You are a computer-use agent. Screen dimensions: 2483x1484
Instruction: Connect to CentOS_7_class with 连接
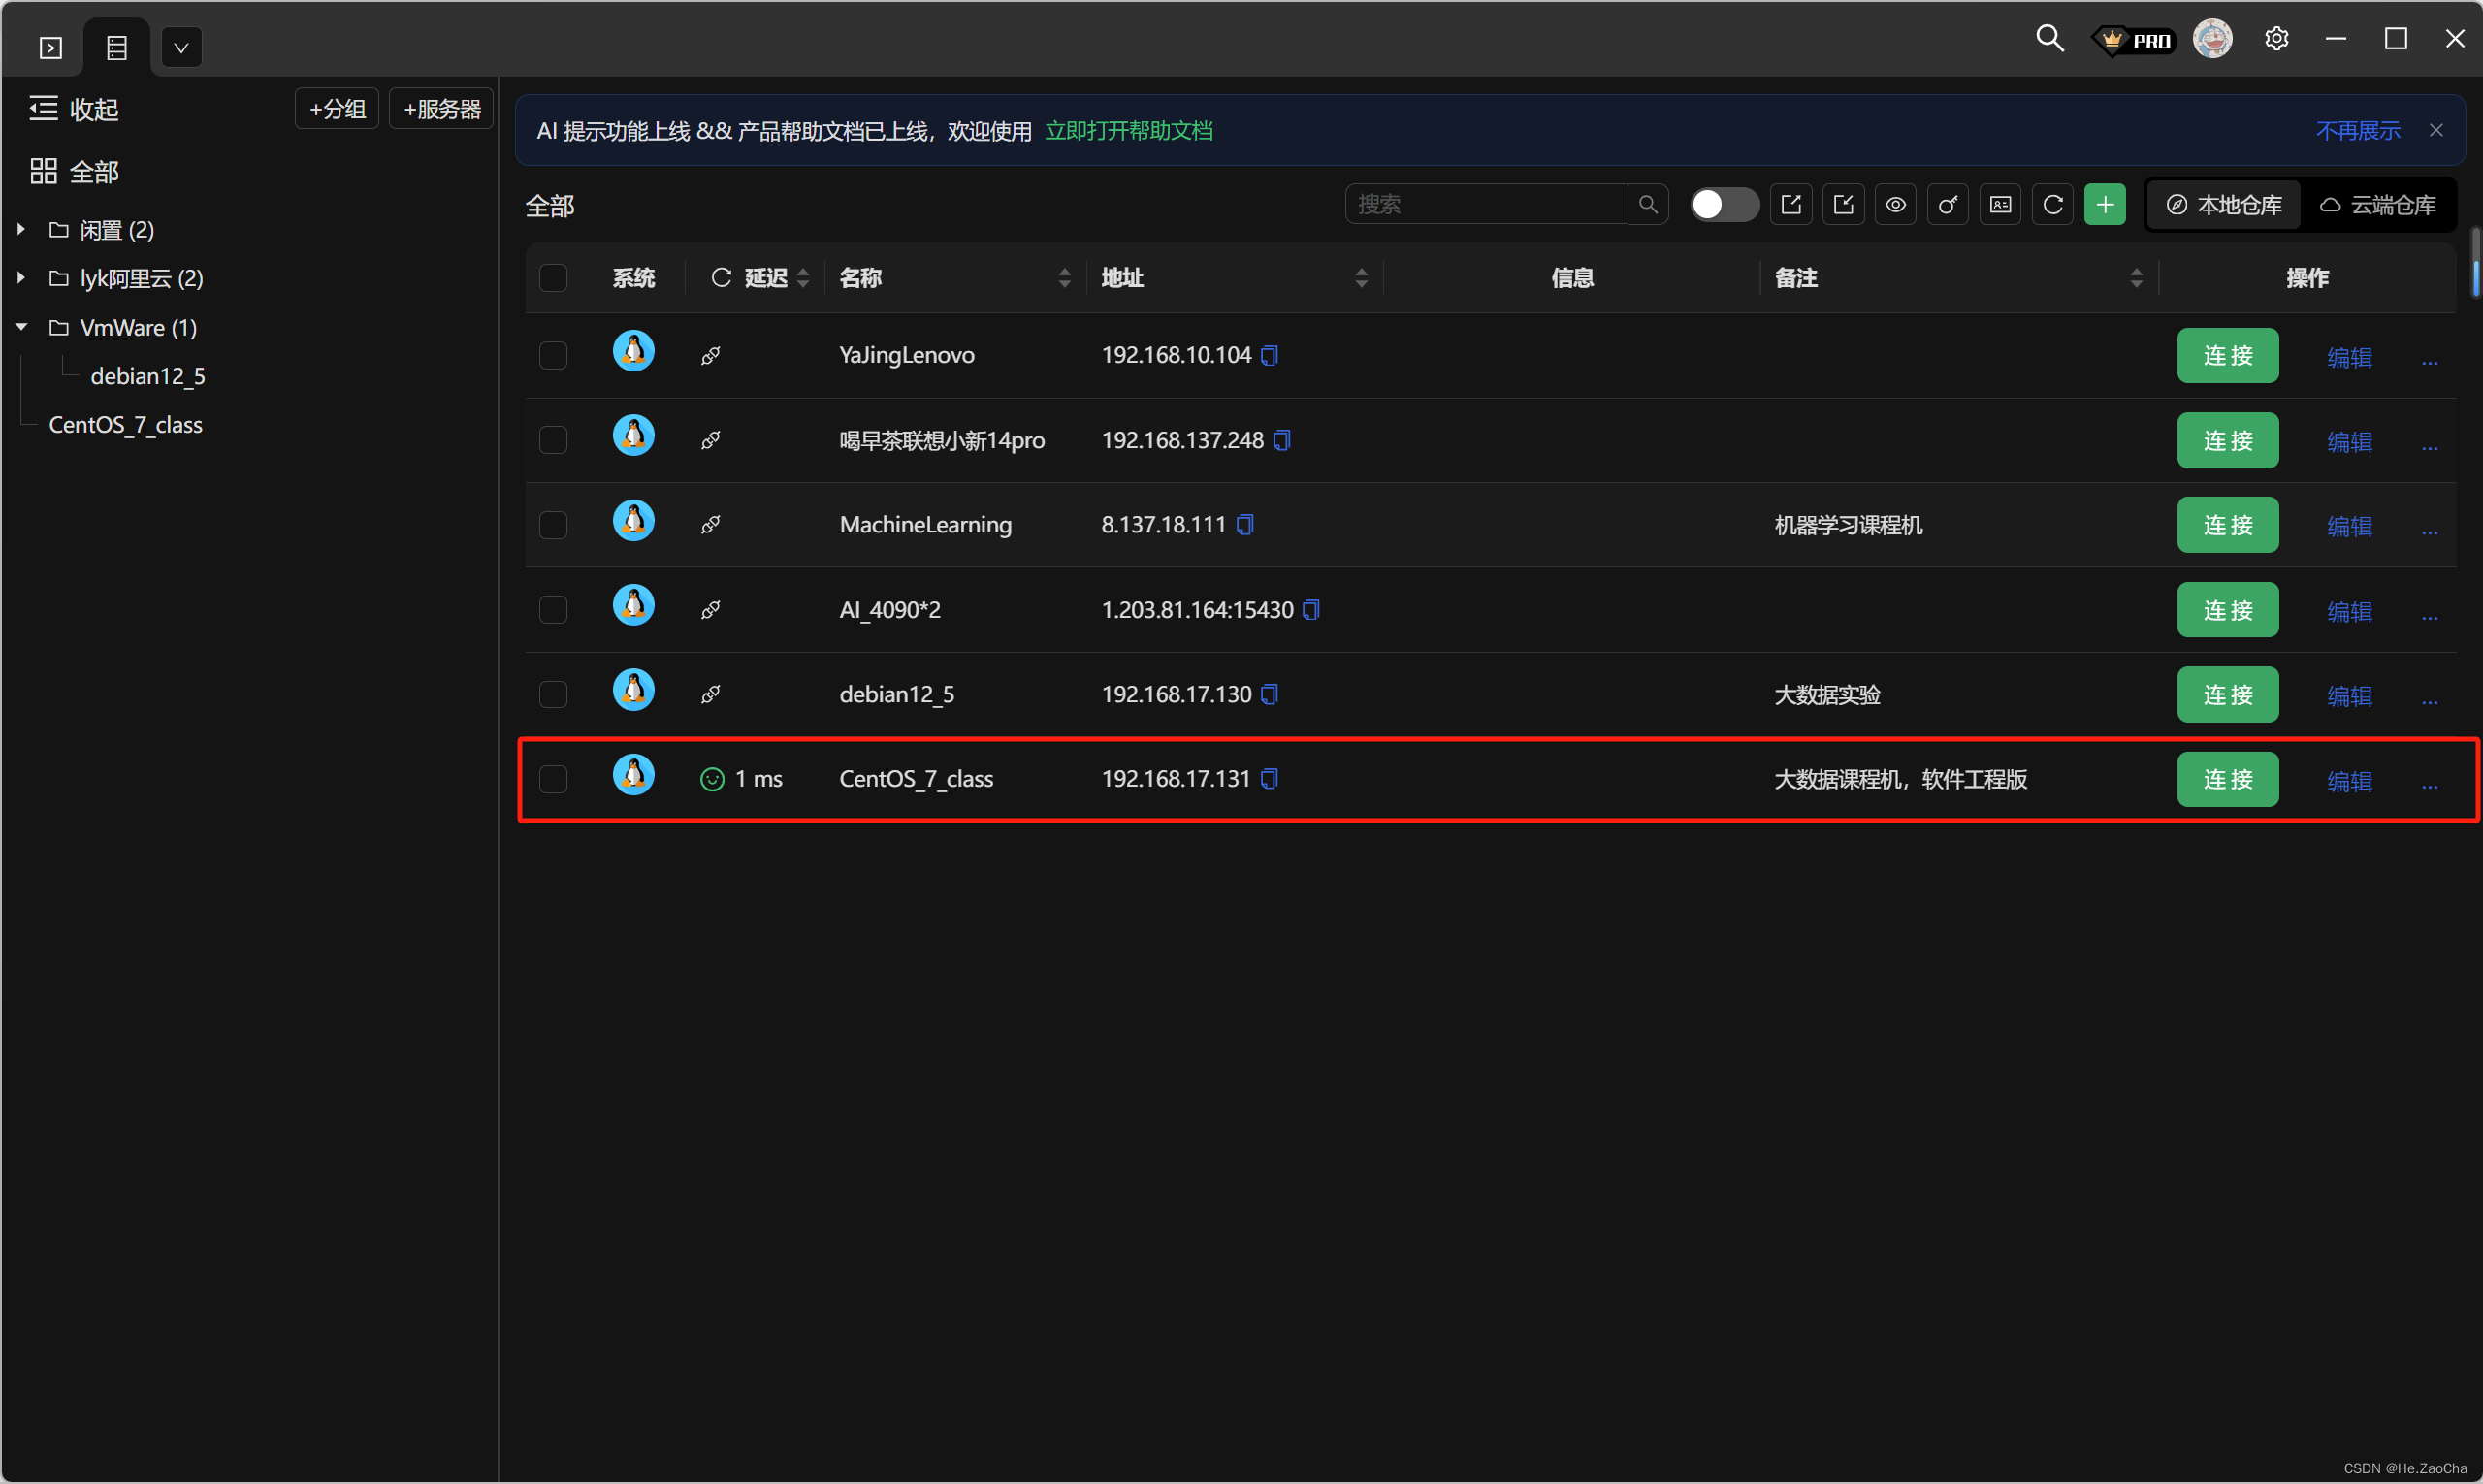[x=2227, y=779]
